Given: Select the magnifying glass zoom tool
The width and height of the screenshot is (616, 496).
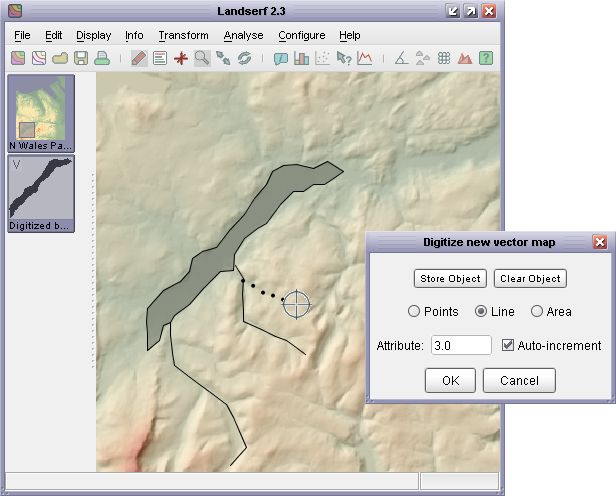Looking at the screenshot, I should point(202,58).
